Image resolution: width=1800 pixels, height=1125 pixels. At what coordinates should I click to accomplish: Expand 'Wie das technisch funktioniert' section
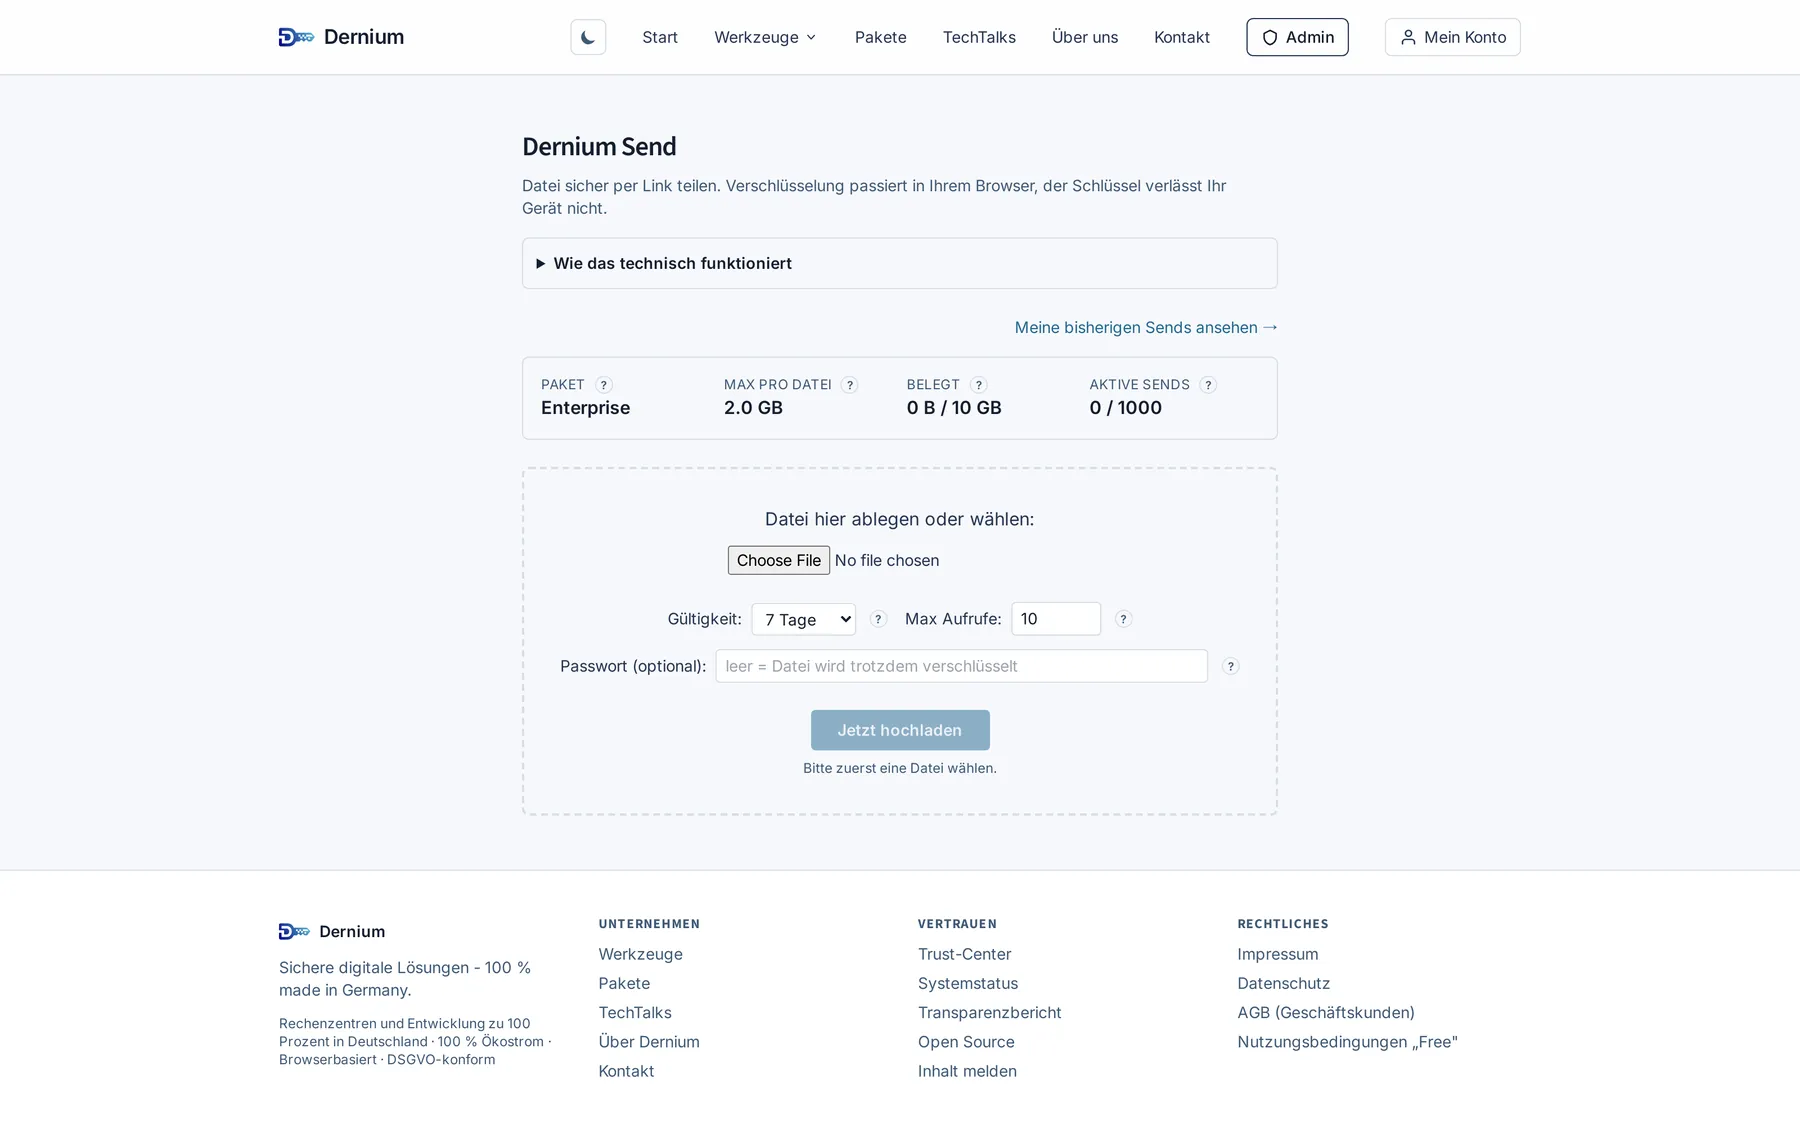point(899,263)
